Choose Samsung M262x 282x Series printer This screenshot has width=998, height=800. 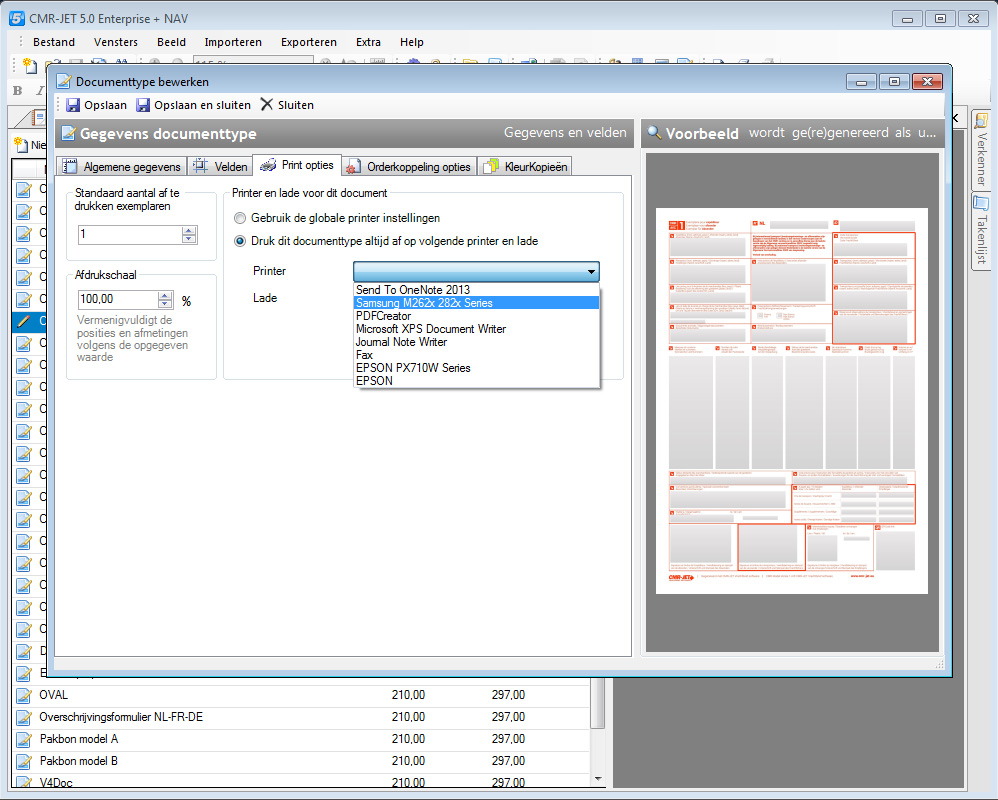click(x=424, y=303)
